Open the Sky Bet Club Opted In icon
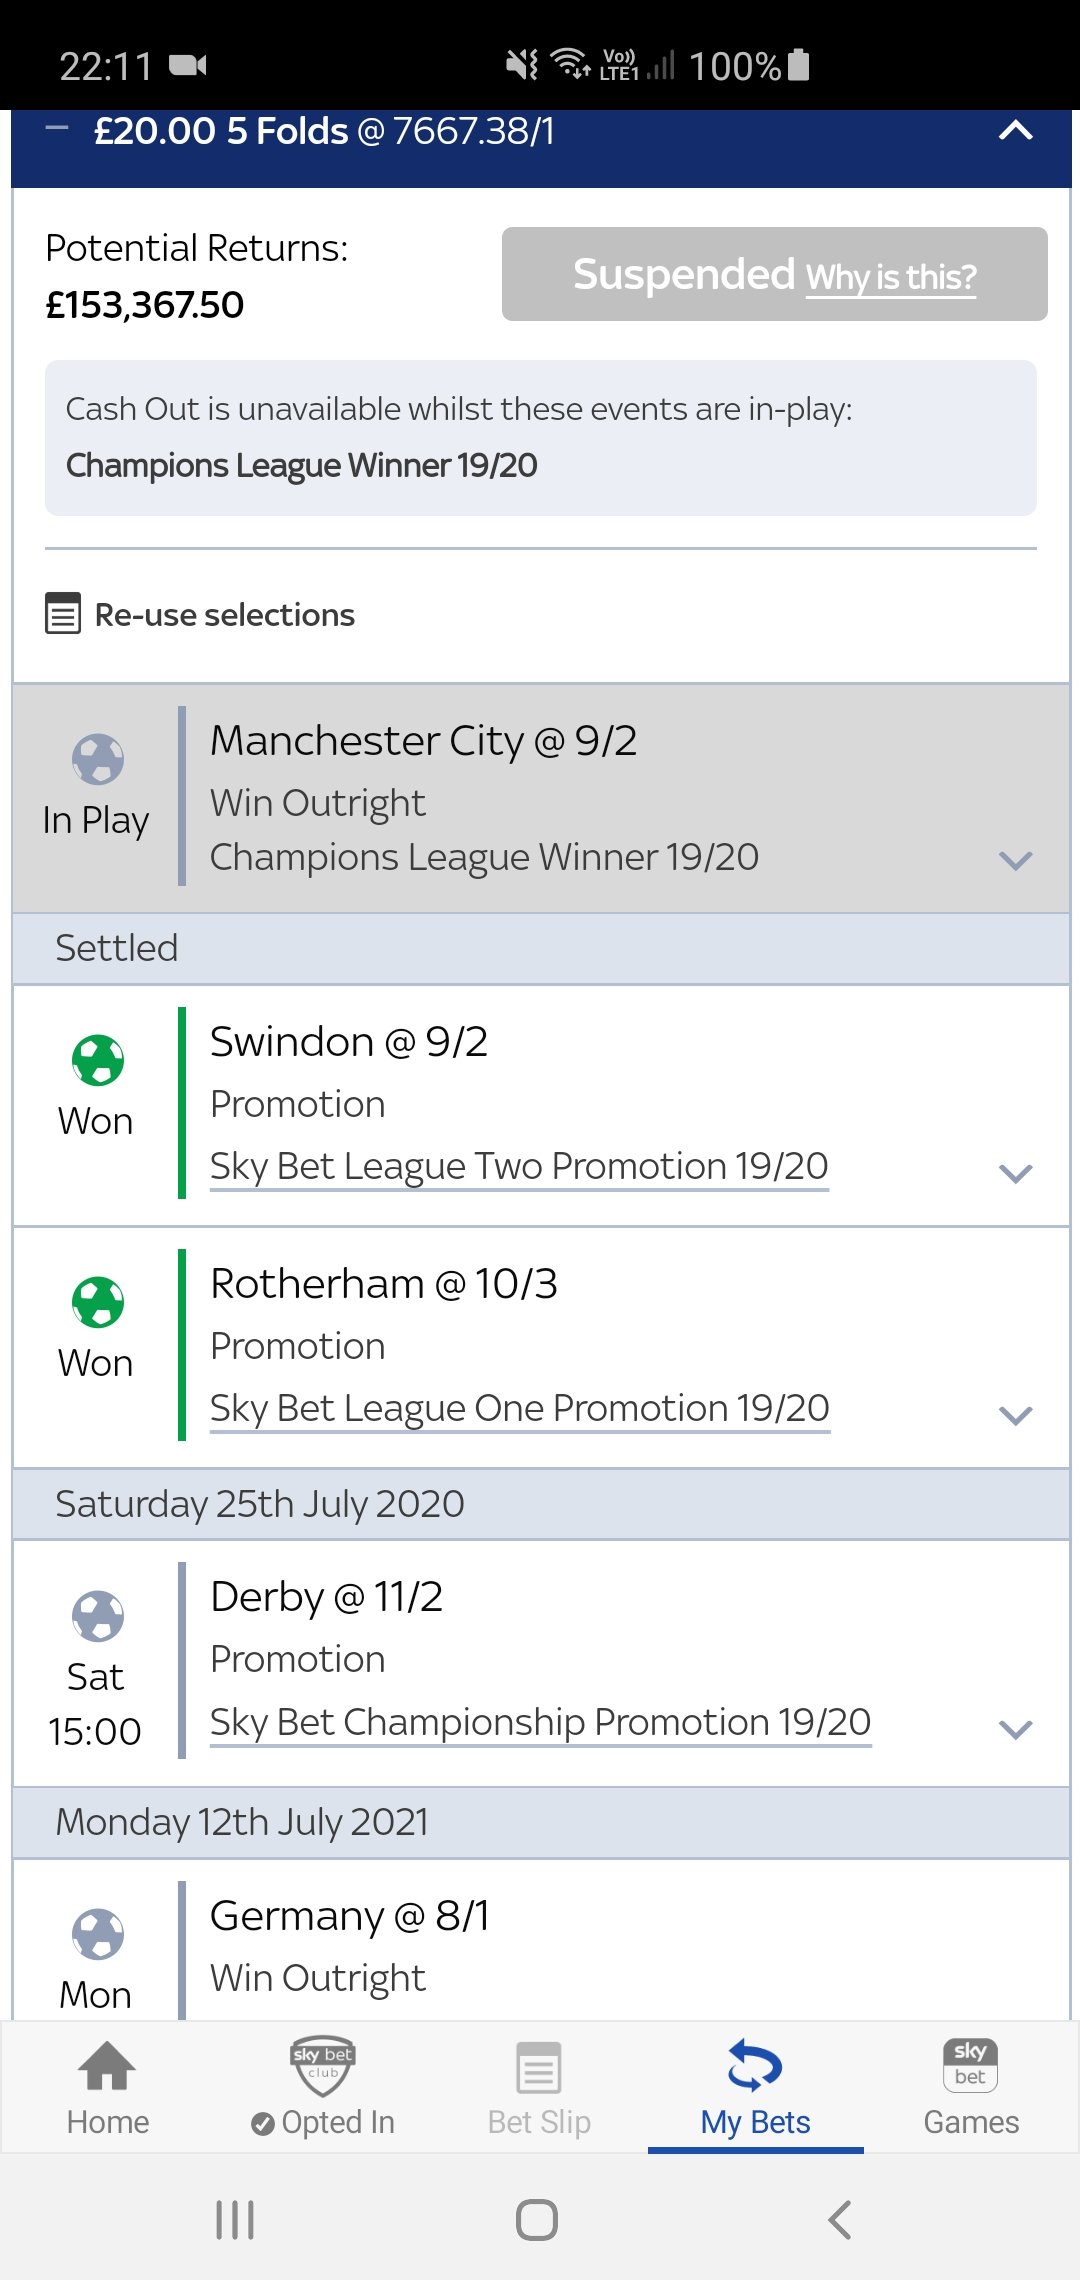 pyautogui.click(x=323, y=2066)
